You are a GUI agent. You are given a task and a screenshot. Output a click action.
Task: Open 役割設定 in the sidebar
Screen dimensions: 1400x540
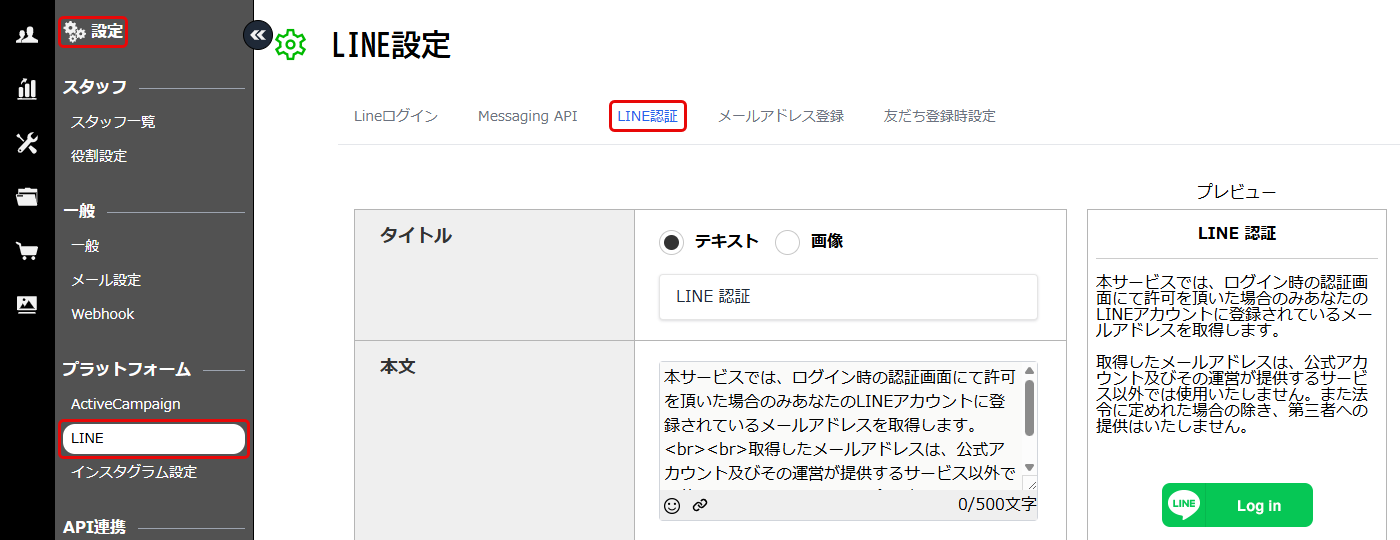point(99,156)
